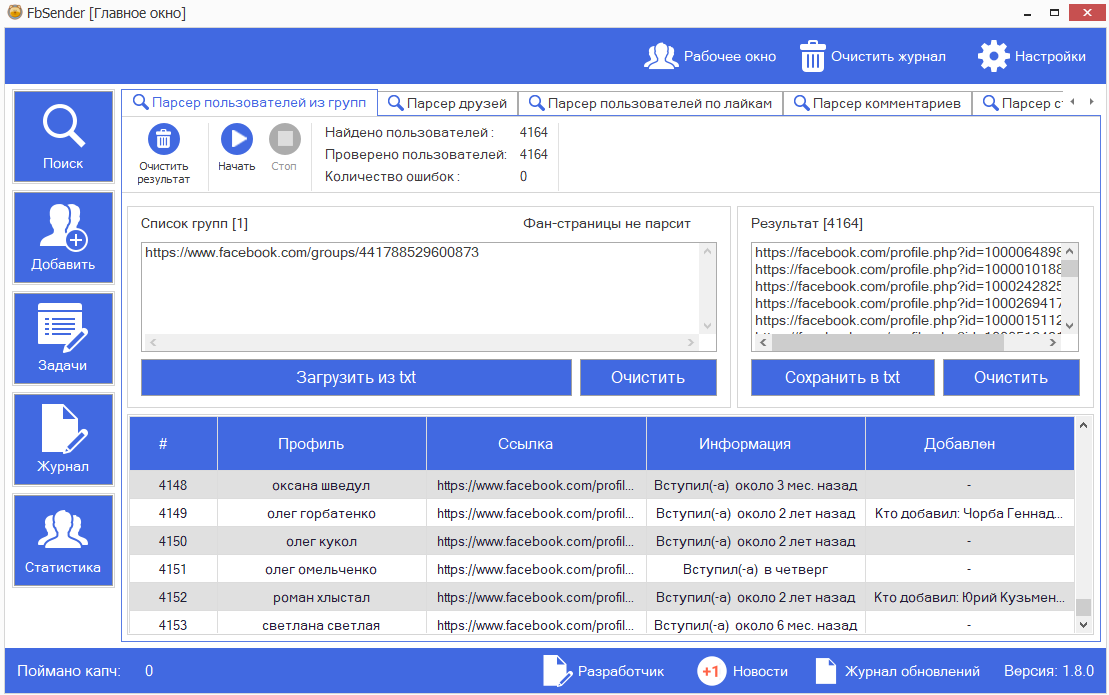Select result line with id=100024282
This screenshot has width=1109, height=695.
[x=908, y=286]
